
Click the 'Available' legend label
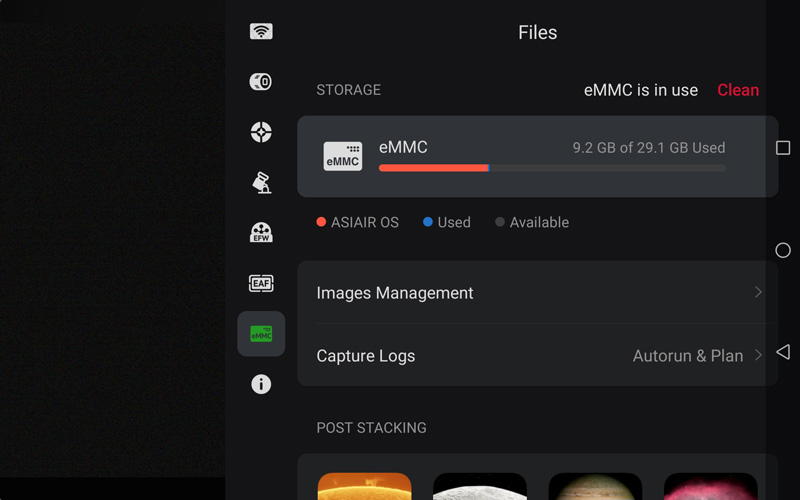(539, 222)
